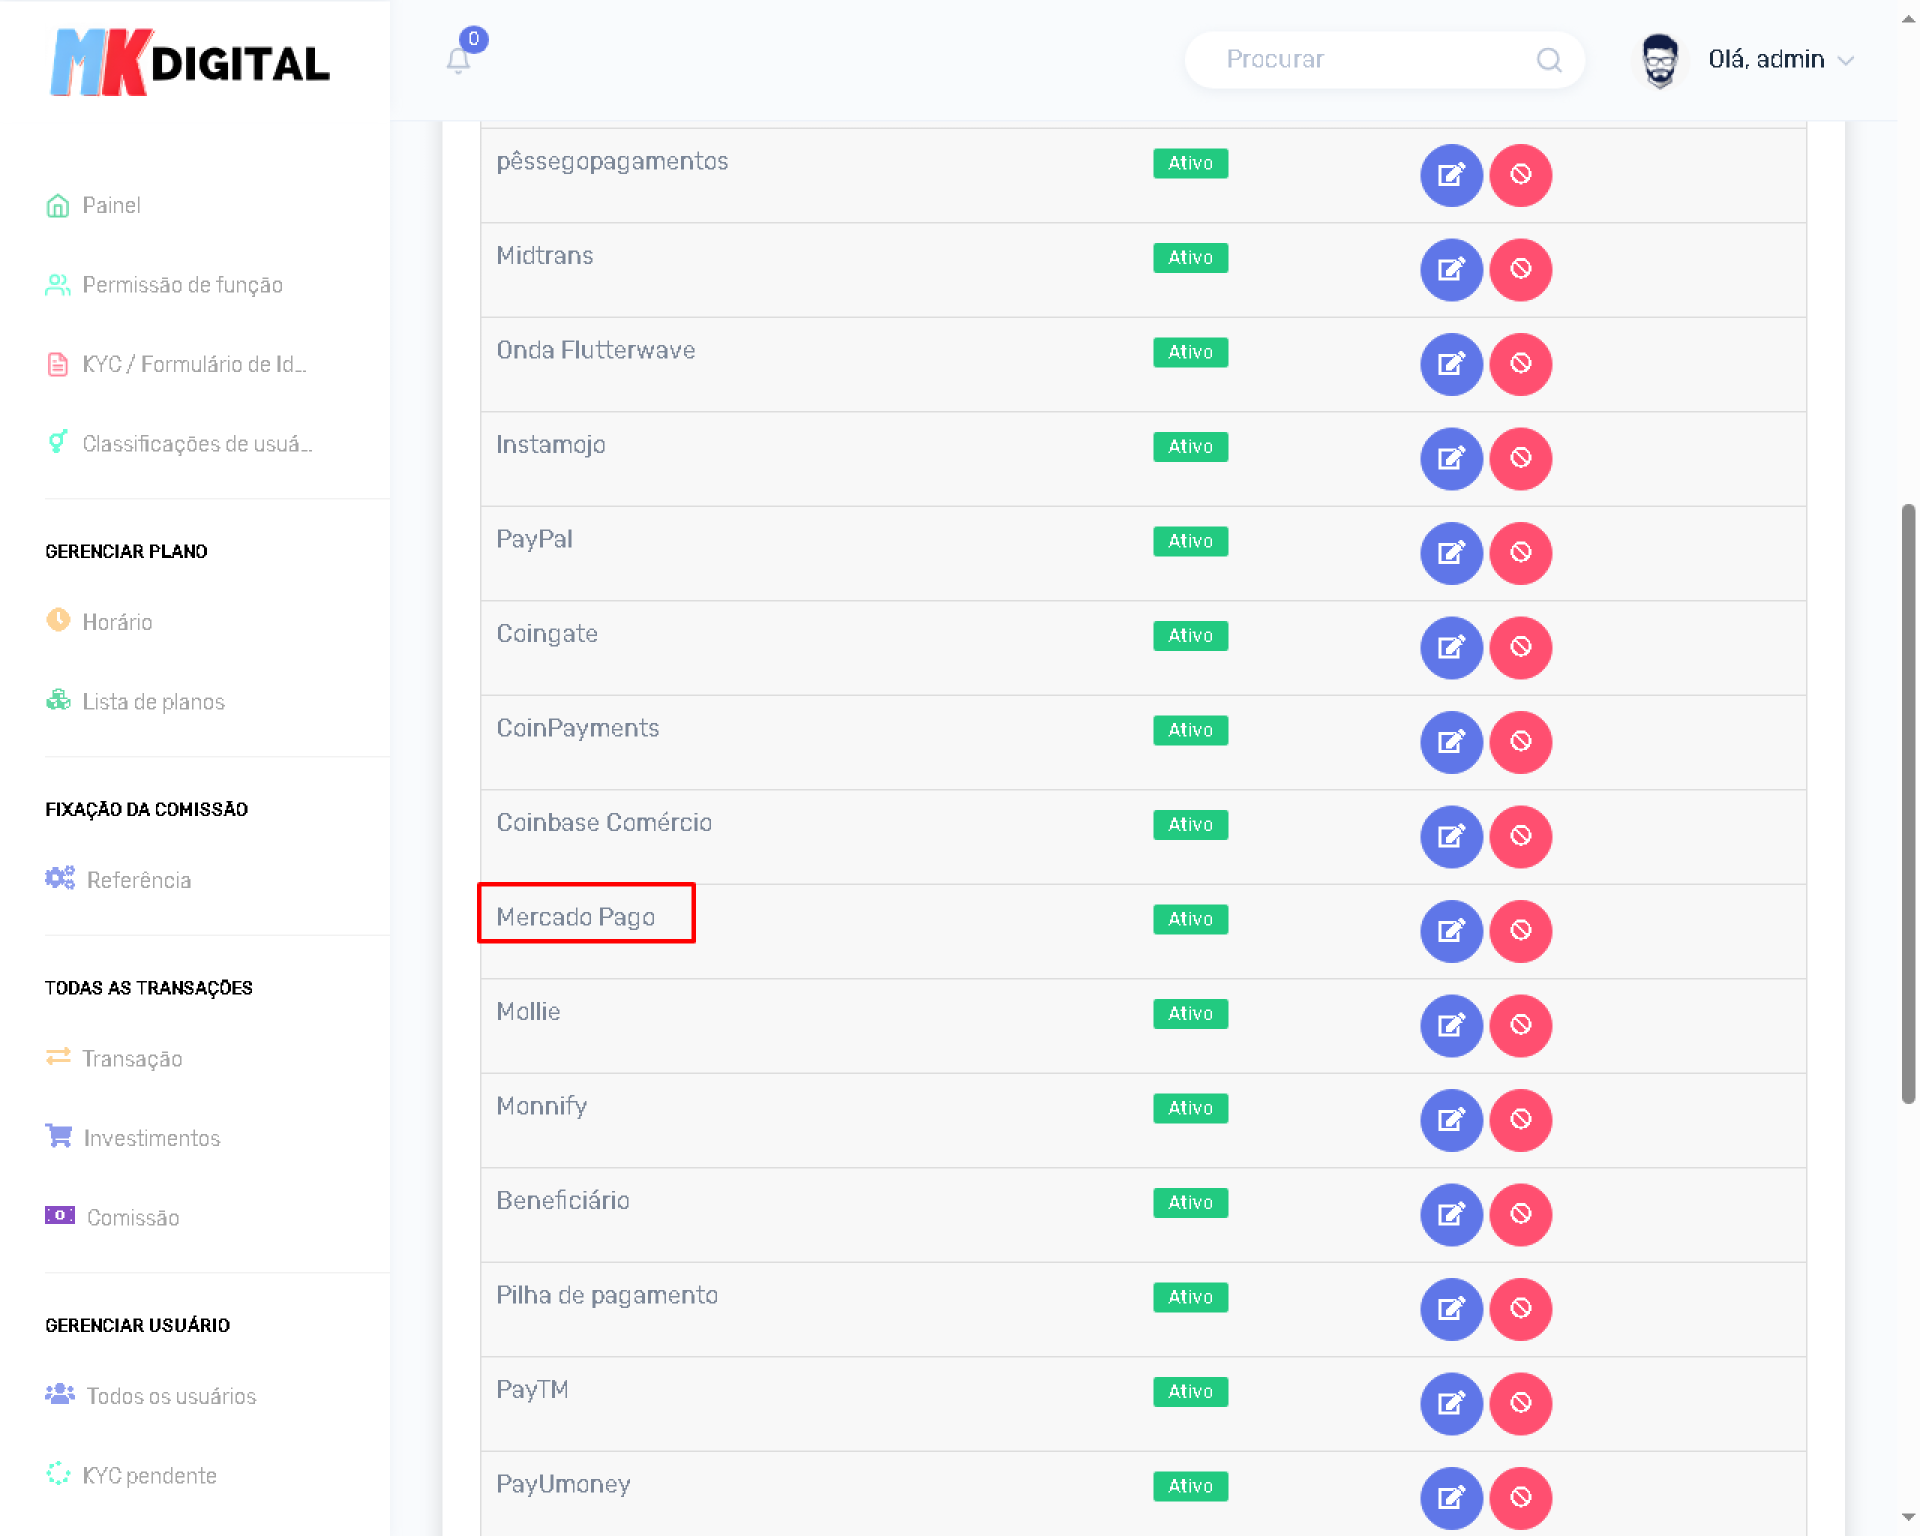1920x1536 pixels.
Task: Click the search magnifier icon
Action: tap(1548, 60)
